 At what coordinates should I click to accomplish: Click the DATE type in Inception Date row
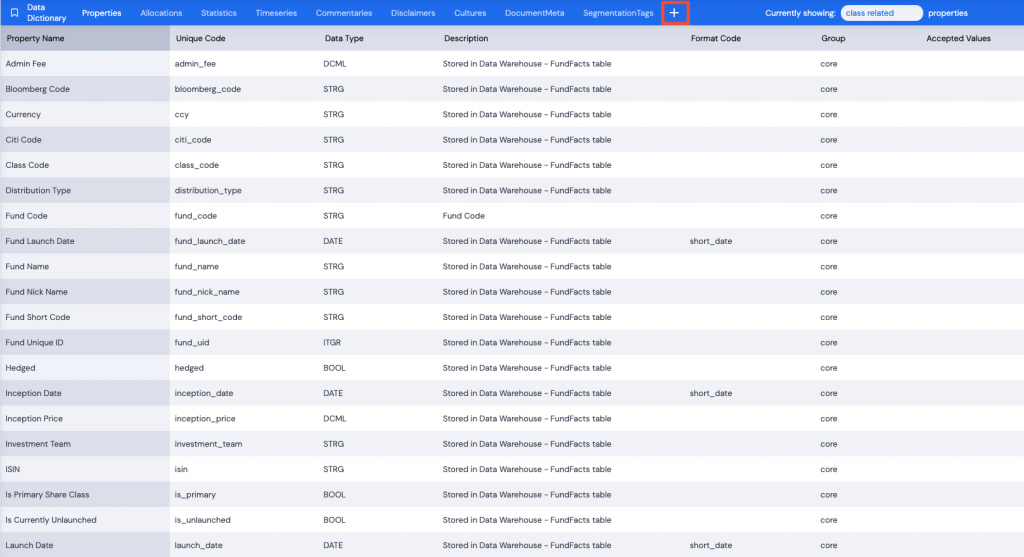point(333,393)
